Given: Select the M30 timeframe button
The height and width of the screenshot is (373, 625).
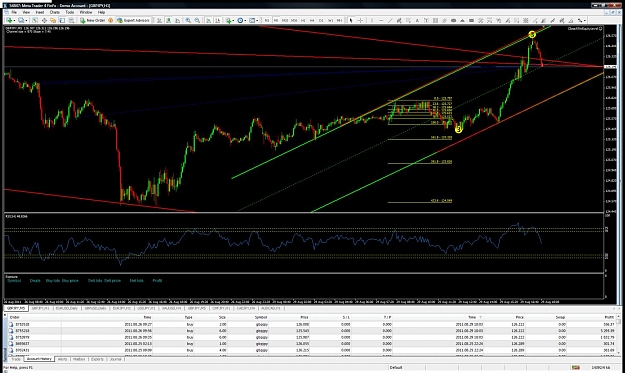Looking at the screenshot, I should tap(294, 20).
